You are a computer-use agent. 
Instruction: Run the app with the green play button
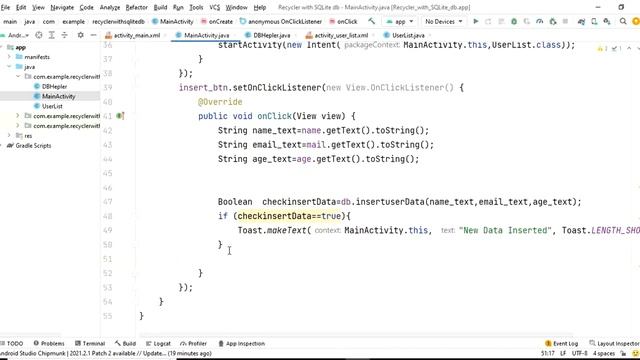coord(476,21)
